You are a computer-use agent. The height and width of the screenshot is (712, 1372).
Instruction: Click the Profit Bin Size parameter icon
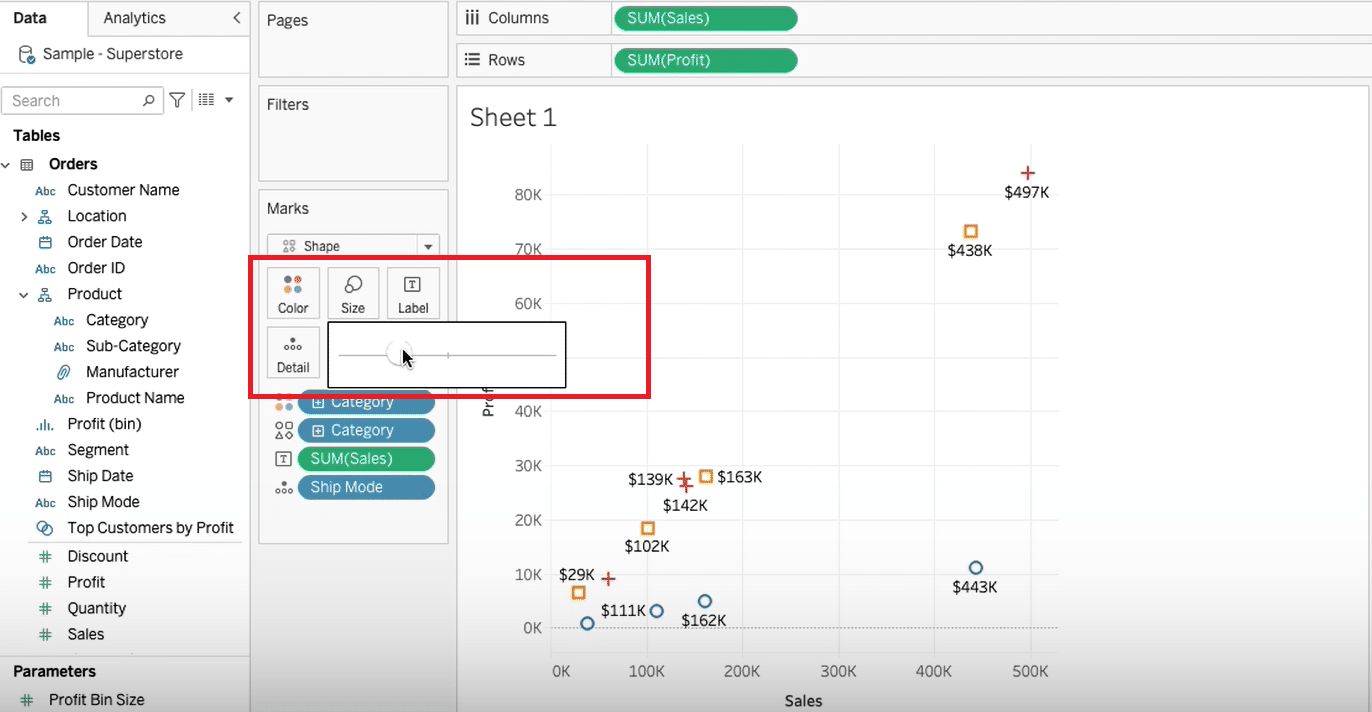tap(27, 700)
